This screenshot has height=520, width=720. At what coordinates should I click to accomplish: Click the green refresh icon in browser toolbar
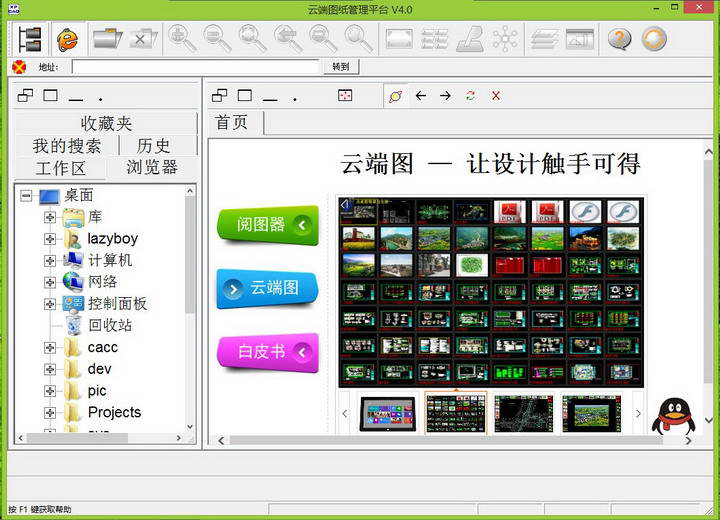(470, 96)
